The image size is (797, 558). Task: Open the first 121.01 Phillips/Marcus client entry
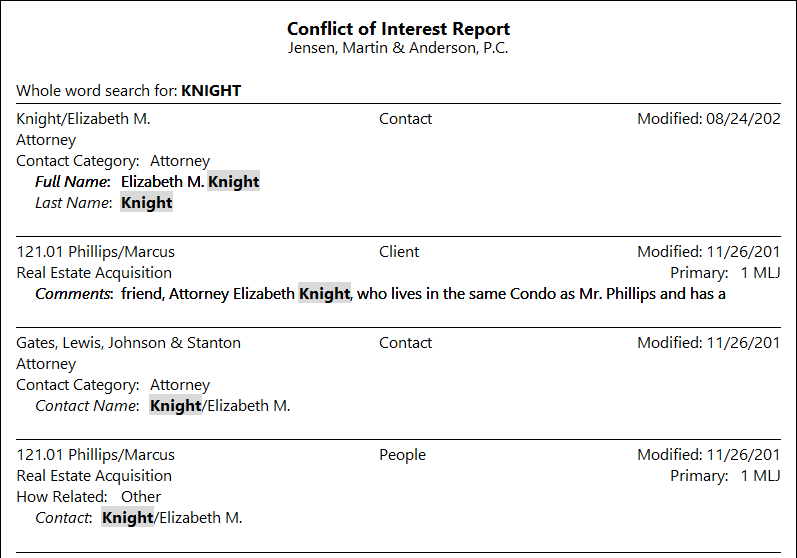96,252
